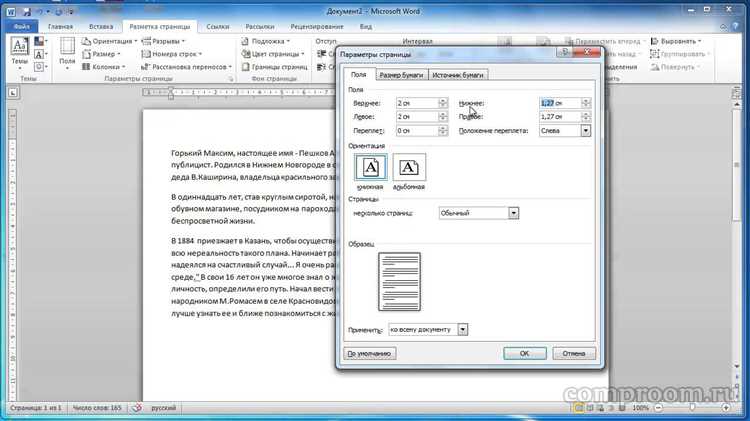Click the Верхнее margin field
This screenshot has height=421, width=750.
click(417, 103)
